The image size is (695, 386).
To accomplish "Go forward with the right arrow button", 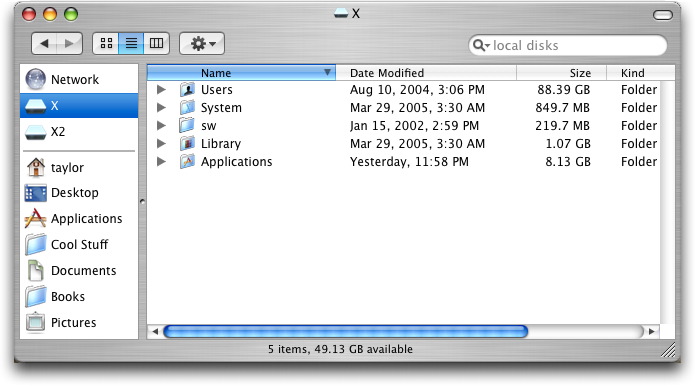I will point(69,43).
